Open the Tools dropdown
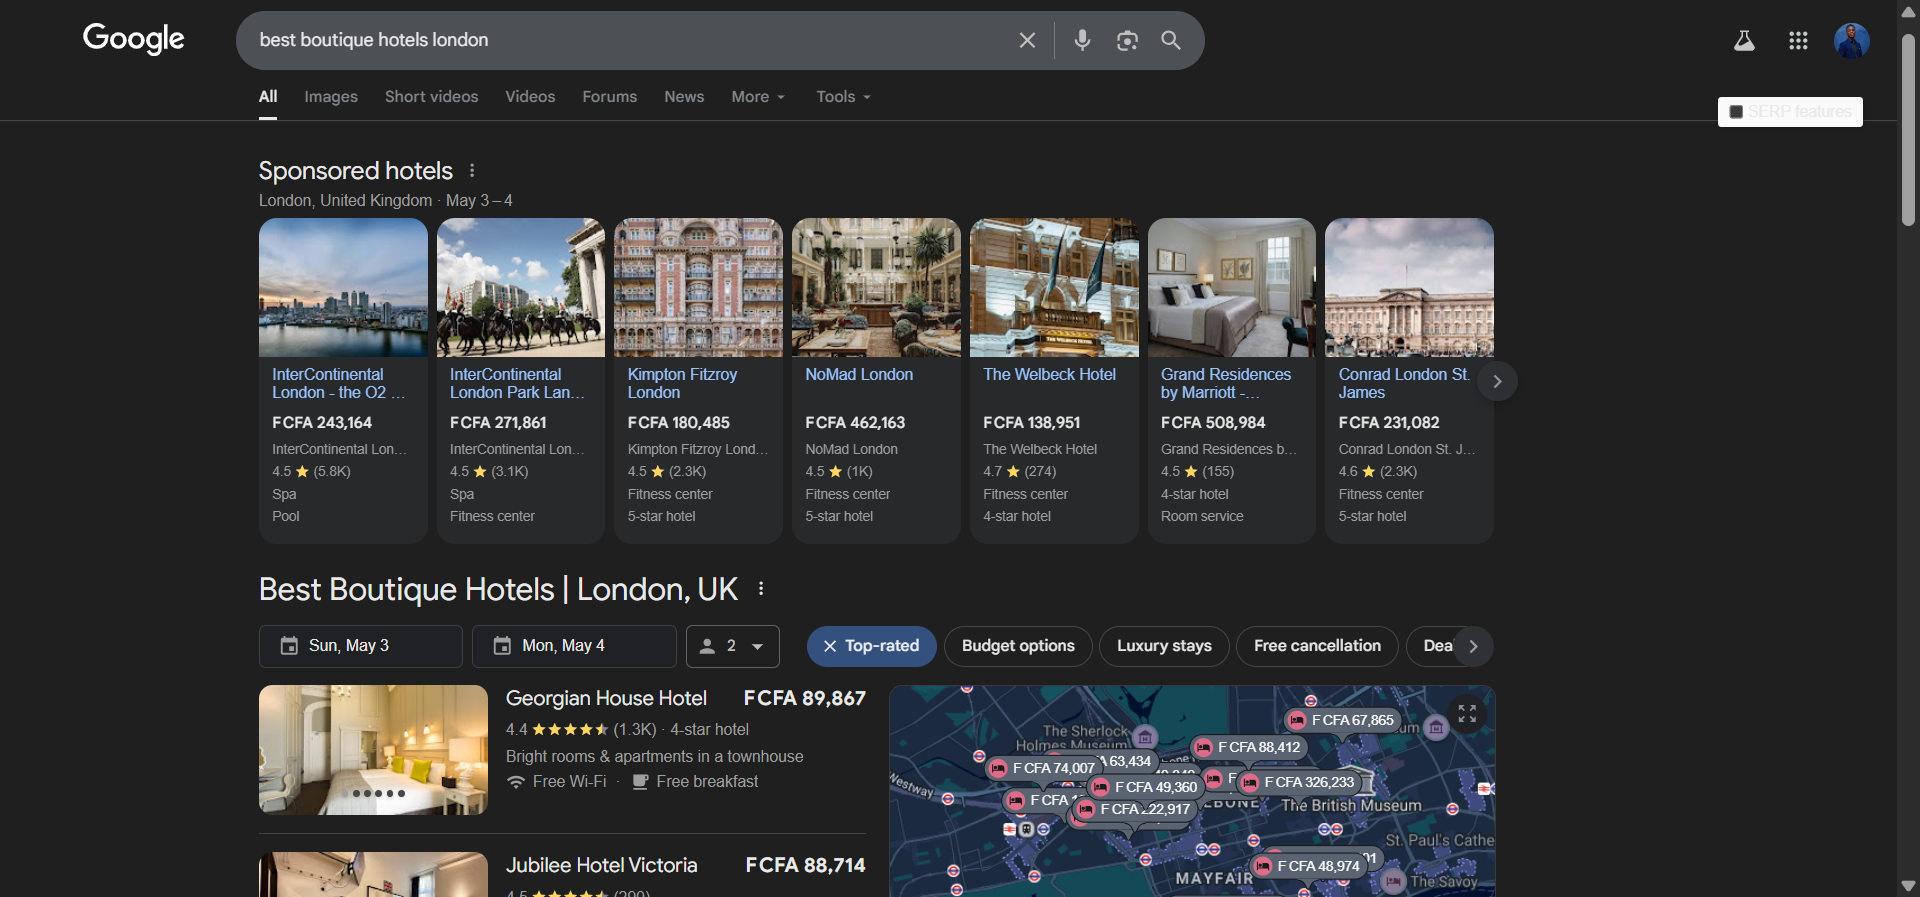The height and width of the screenshot is (897, 1920). 843,97
